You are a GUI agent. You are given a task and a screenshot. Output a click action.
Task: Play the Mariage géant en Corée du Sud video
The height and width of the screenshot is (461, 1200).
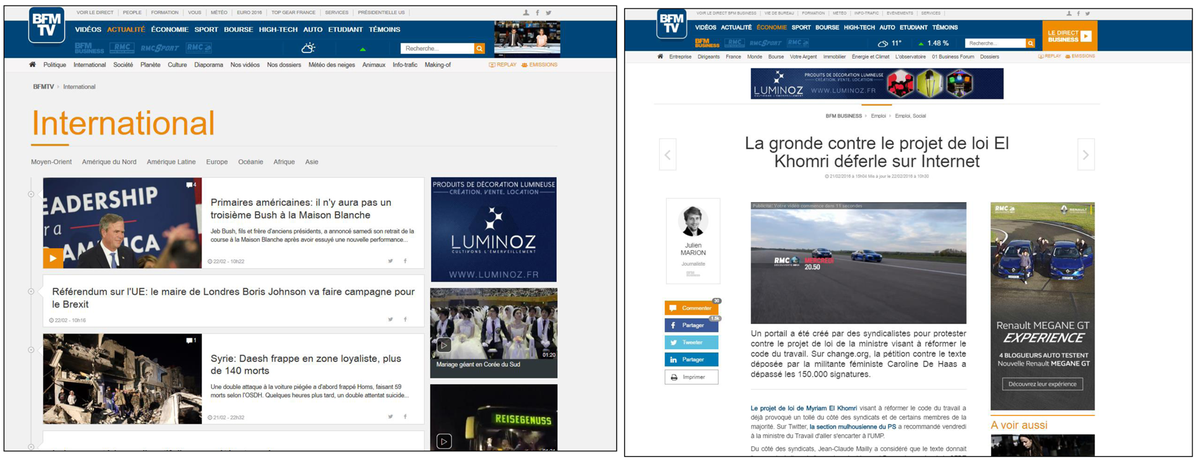[x=494, y=324]
